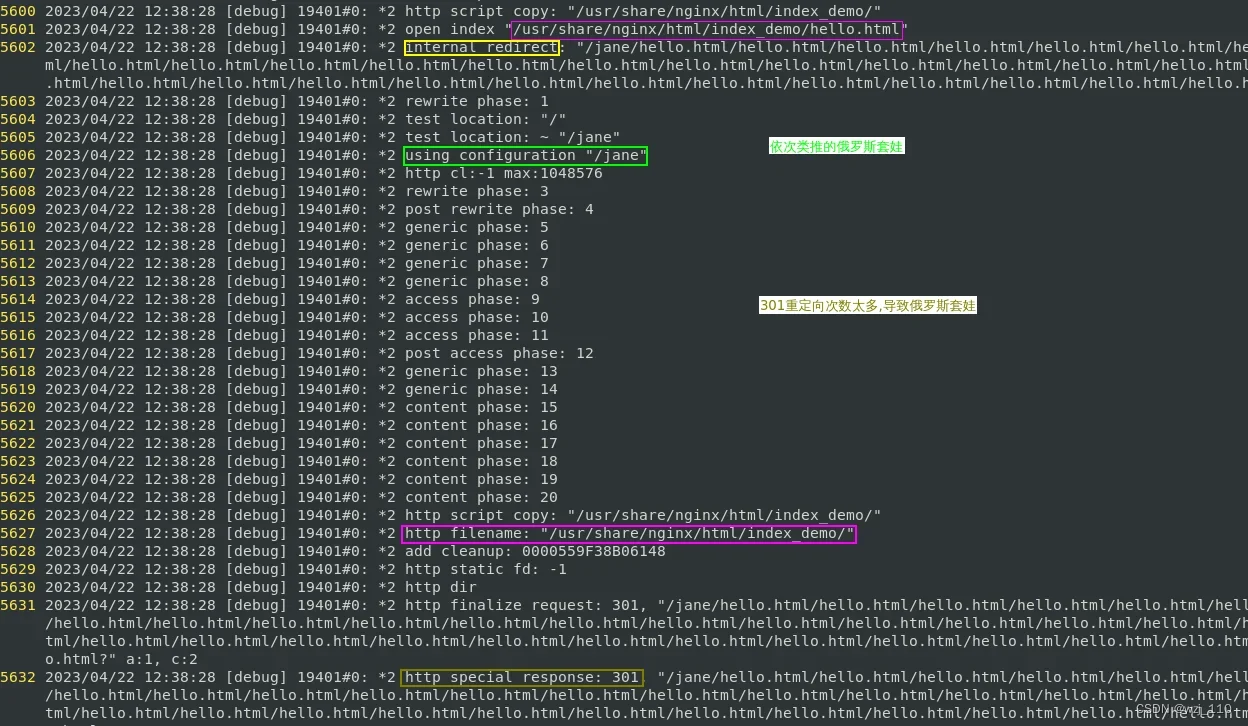Select the 'generic phase: 8' log line
The height and width of the screenshot is (726, 1248).
tap(275, 281)
